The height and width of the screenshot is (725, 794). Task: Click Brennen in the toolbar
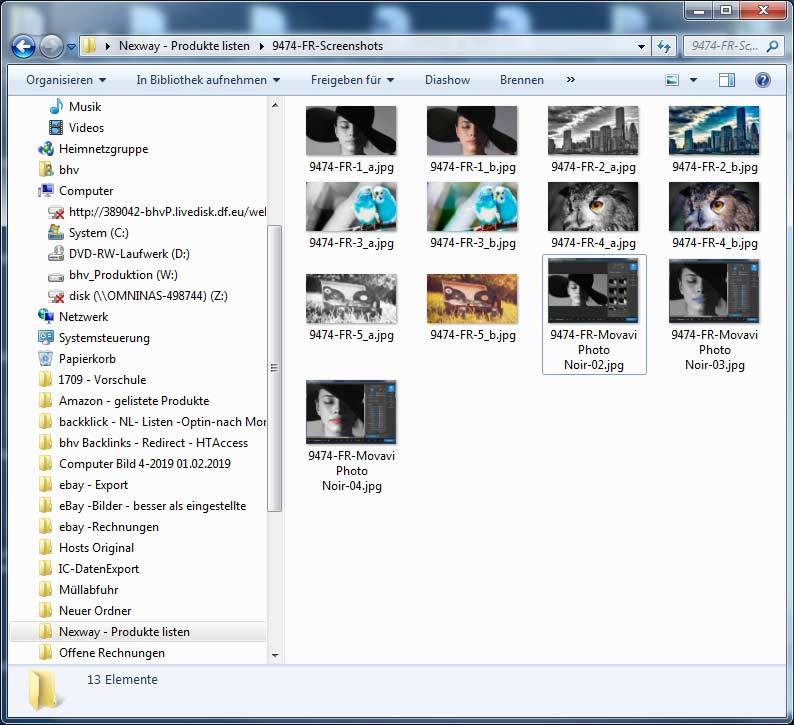point(522,80)
